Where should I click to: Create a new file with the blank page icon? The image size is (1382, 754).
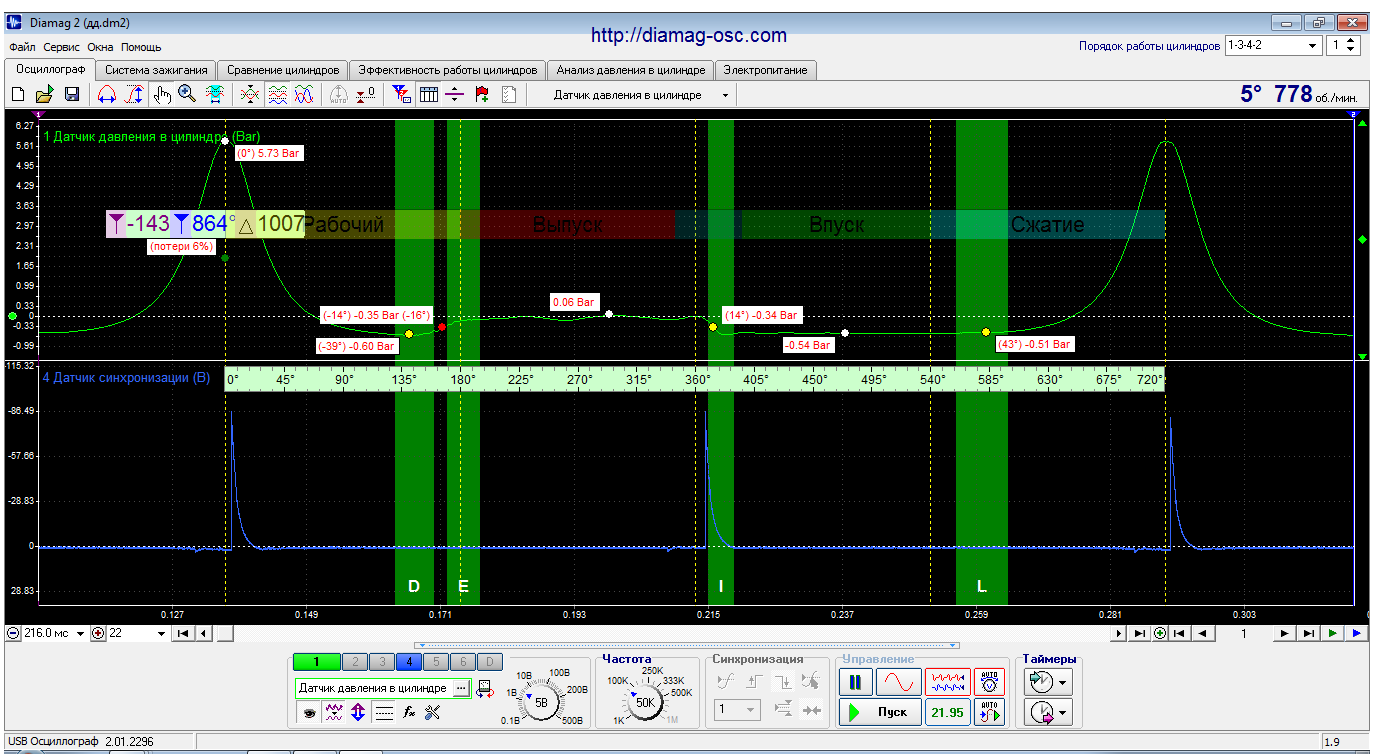pyautogui.click(x=17, y=94)
